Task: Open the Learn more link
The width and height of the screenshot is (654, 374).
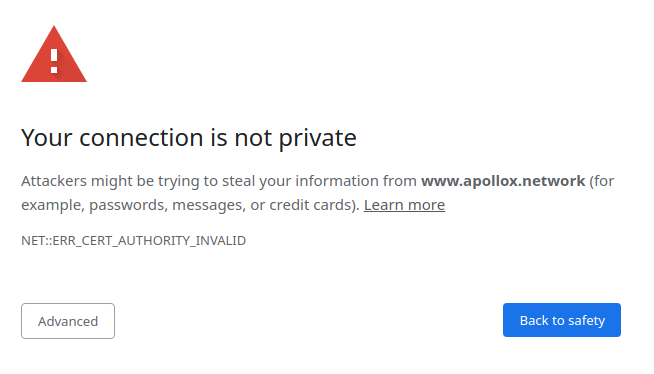Action: click(x=404, y=205)
